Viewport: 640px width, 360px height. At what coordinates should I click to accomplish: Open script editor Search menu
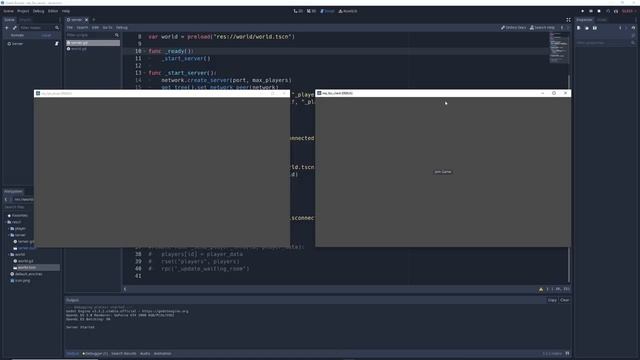click(82, 28)
